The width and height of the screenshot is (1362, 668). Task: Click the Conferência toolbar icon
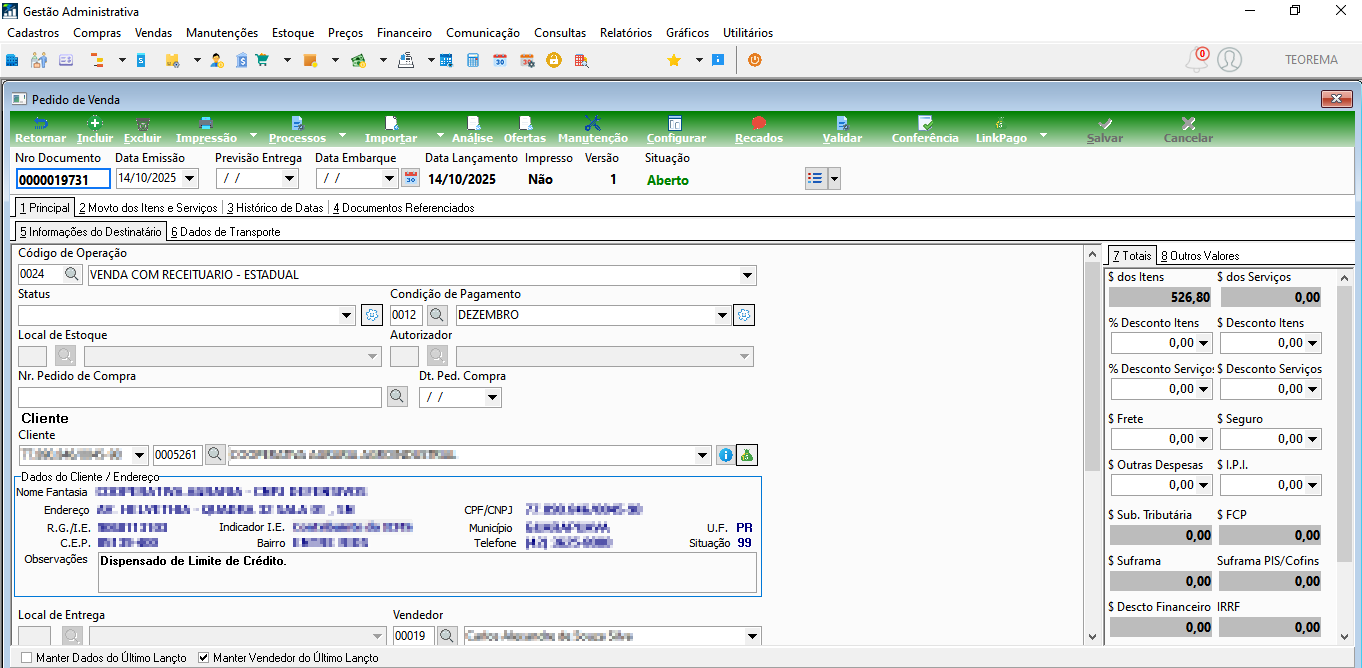point(925,123)
